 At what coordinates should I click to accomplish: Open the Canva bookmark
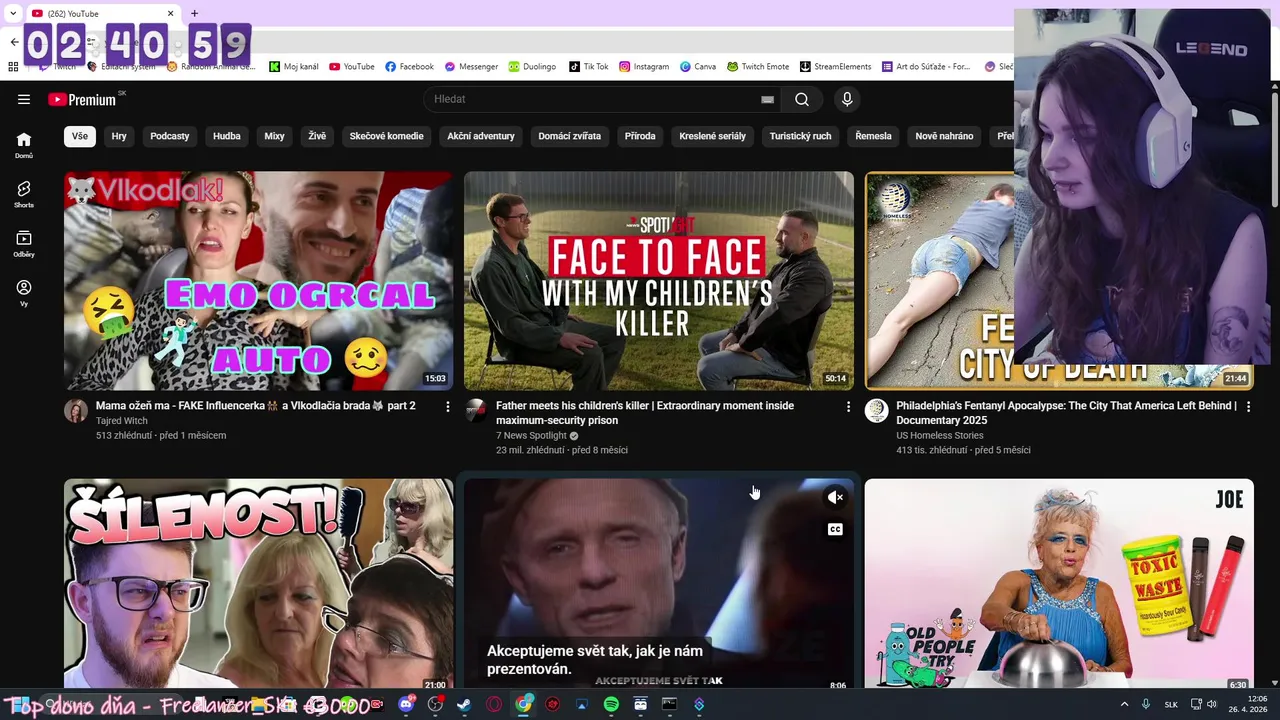point(698,67)
